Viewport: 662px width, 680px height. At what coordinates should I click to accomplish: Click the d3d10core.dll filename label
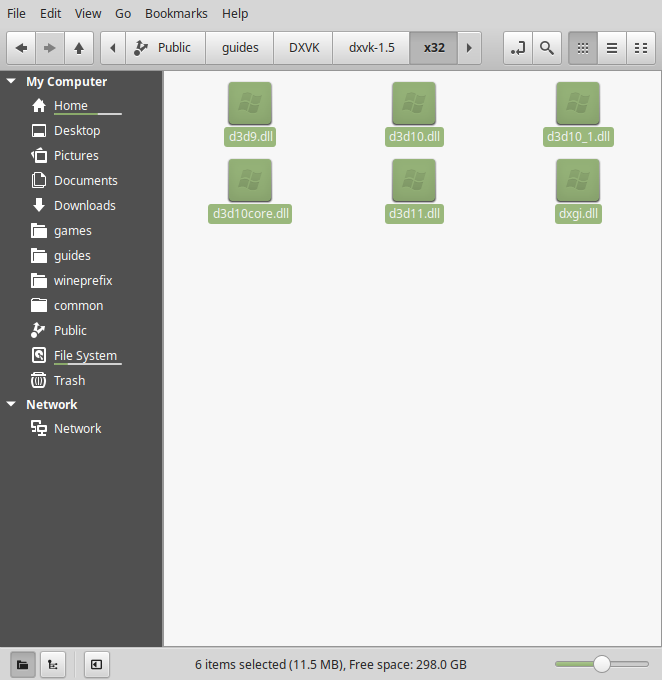click(x=250, y=214)
